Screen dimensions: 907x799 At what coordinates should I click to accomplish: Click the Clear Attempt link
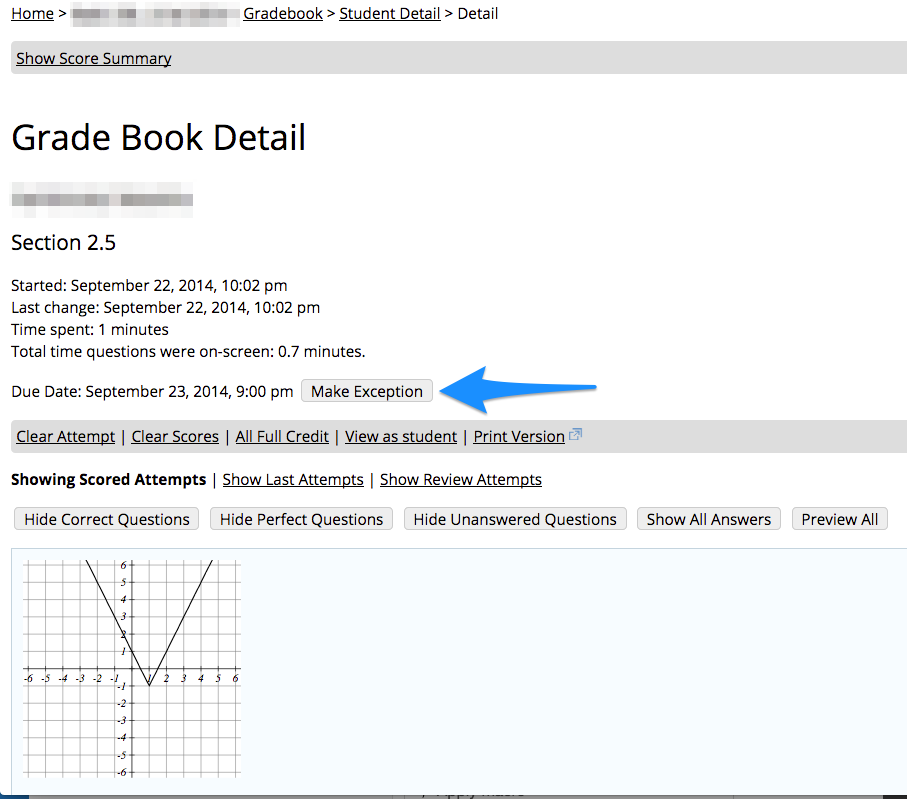pos(65,436)
